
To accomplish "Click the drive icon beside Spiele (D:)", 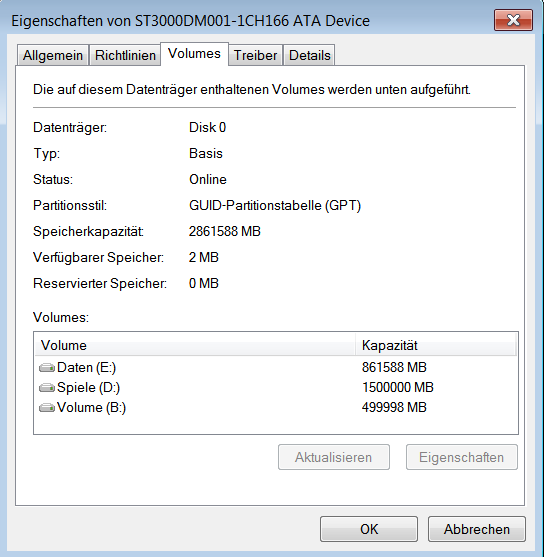I will click(x=47, y=388).
